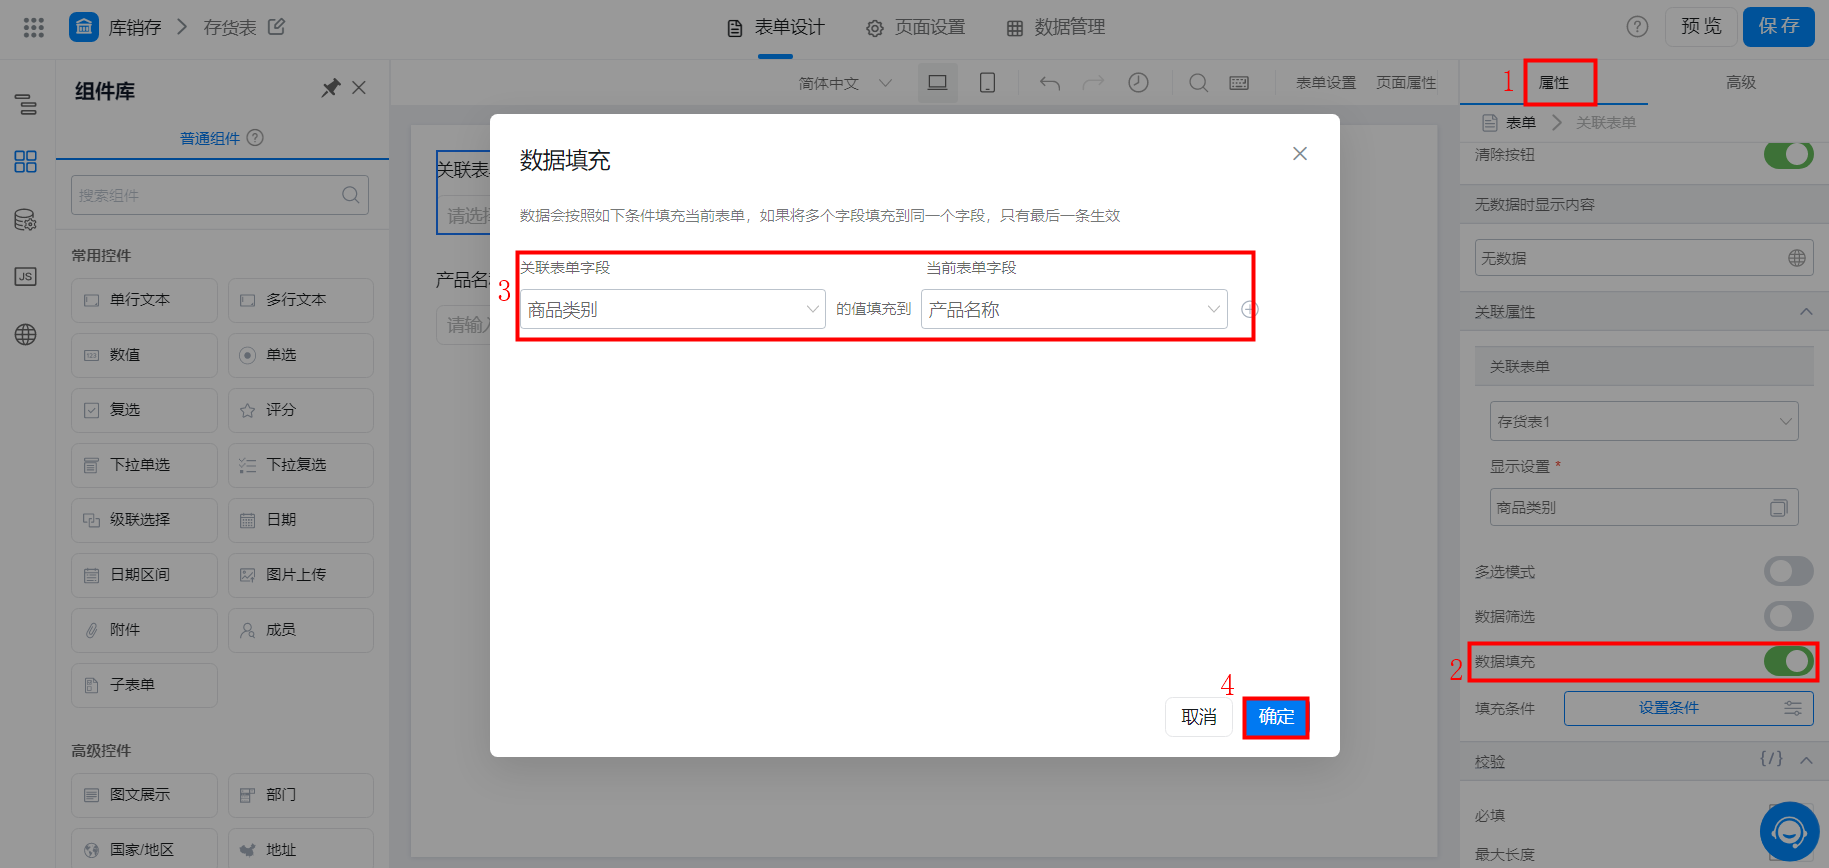The image size is (1829, 868).
Task: Click the 库销存 breadcrumb
Action: (x=135, y=28)
